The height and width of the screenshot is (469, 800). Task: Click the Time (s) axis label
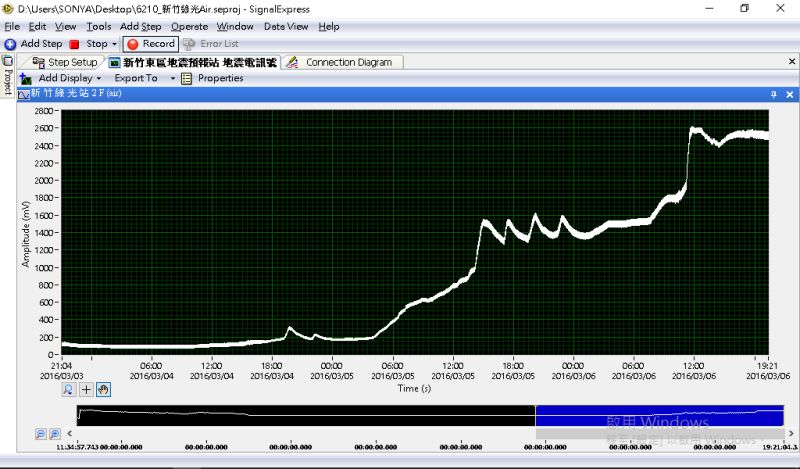pos(414,388)
